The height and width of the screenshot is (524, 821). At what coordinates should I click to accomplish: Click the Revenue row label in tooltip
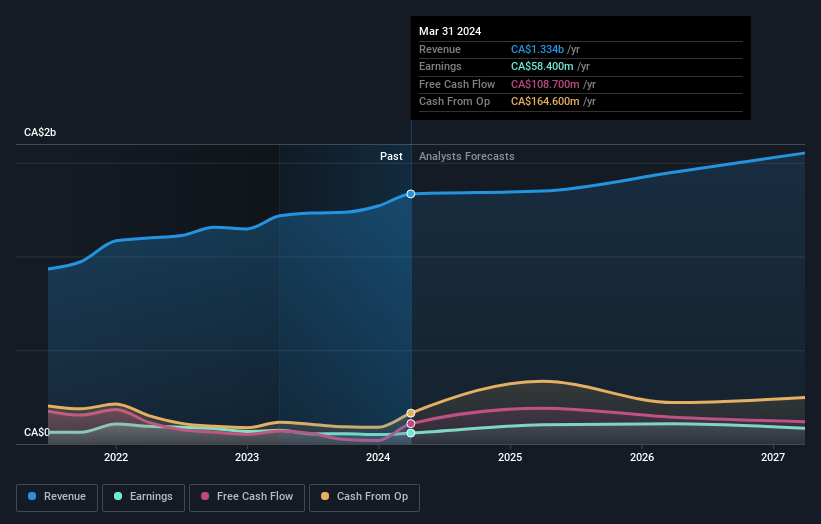coord(440,49)
